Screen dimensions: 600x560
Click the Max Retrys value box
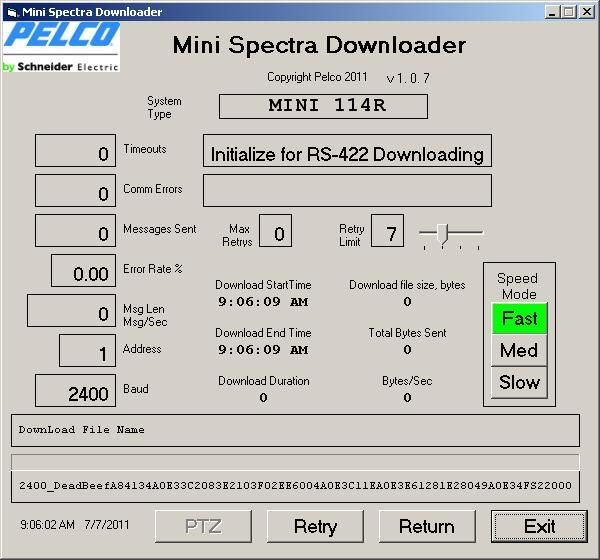coord(276,230)
